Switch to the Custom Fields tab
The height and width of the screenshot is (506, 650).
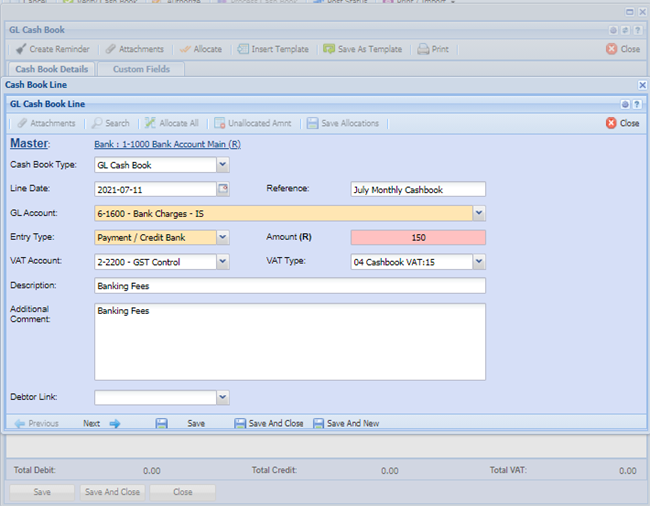click(x=140, y=69)
